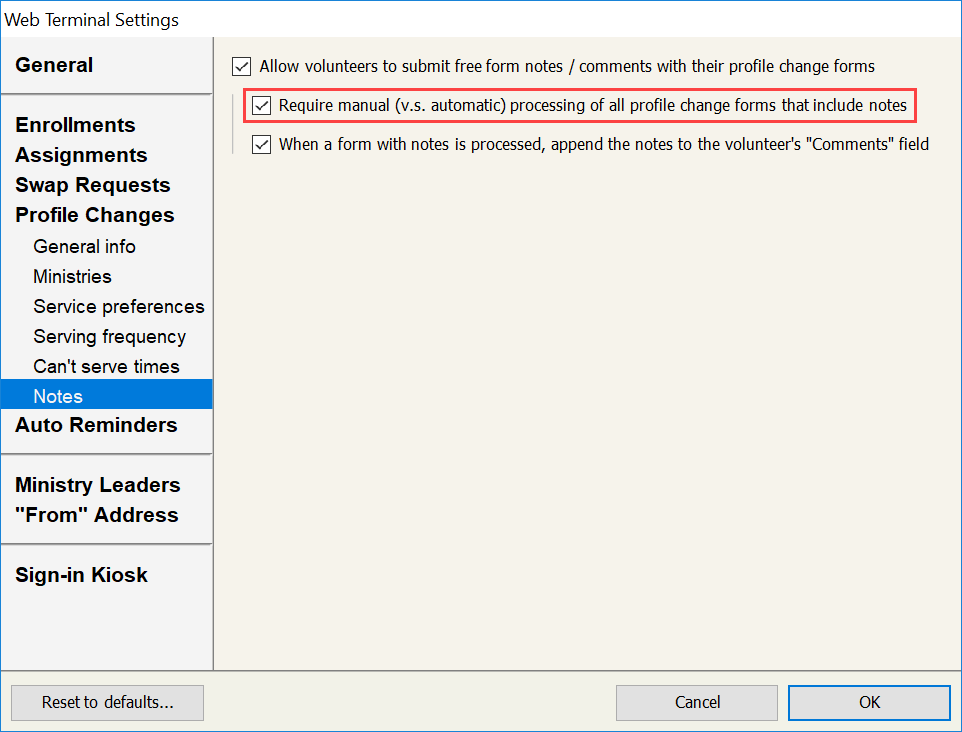Go to Enrollments settings

(x=75, y=125)
